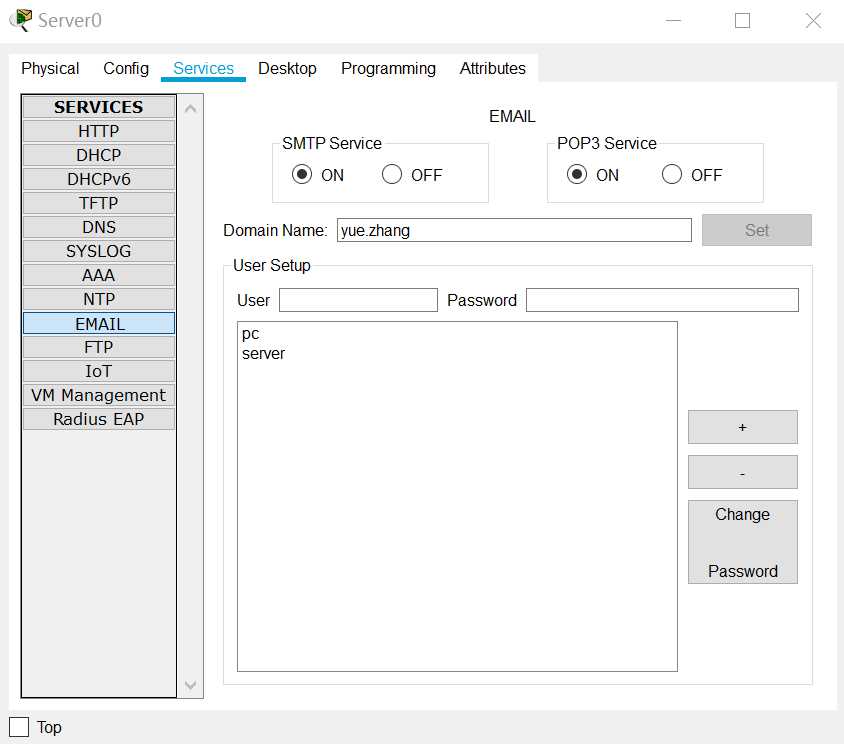
Task: Select DHCP in the services list
Action: coord(99,155)
